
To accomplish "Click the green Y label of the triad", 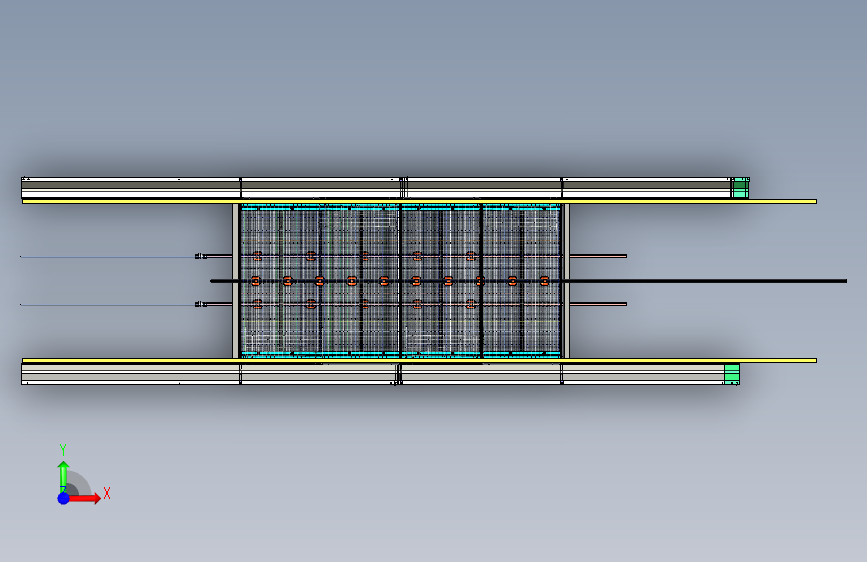I will [63, 450].
